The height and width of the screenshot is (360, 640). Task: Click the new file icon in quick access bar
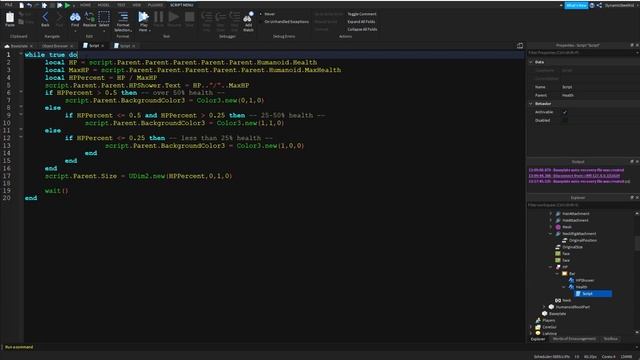click(x=22, y=5)
